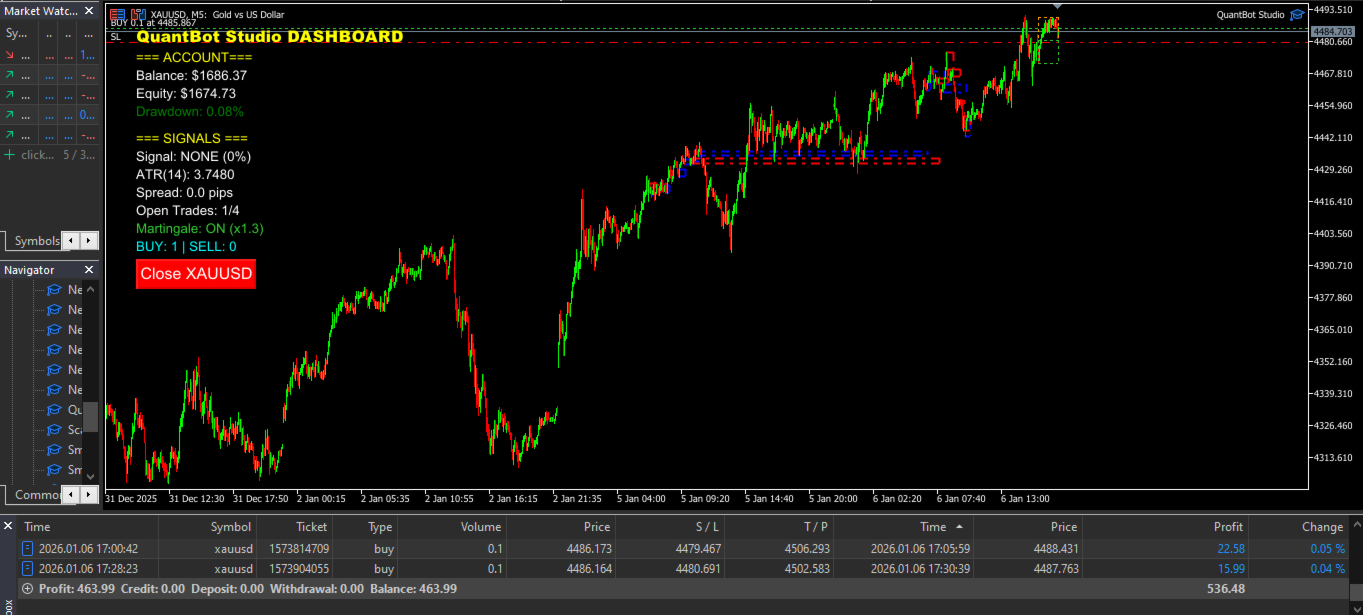The width and height of the screenshot is (1363, 615).
Task: Open the Symbols tab in Market Watch
Action: [37, 241]
